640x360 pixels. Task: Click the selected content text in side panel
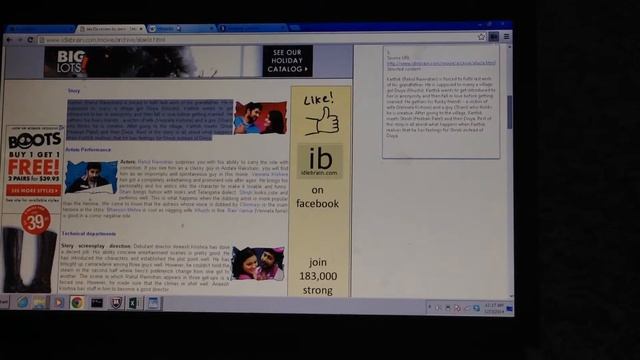coord(440,107)
